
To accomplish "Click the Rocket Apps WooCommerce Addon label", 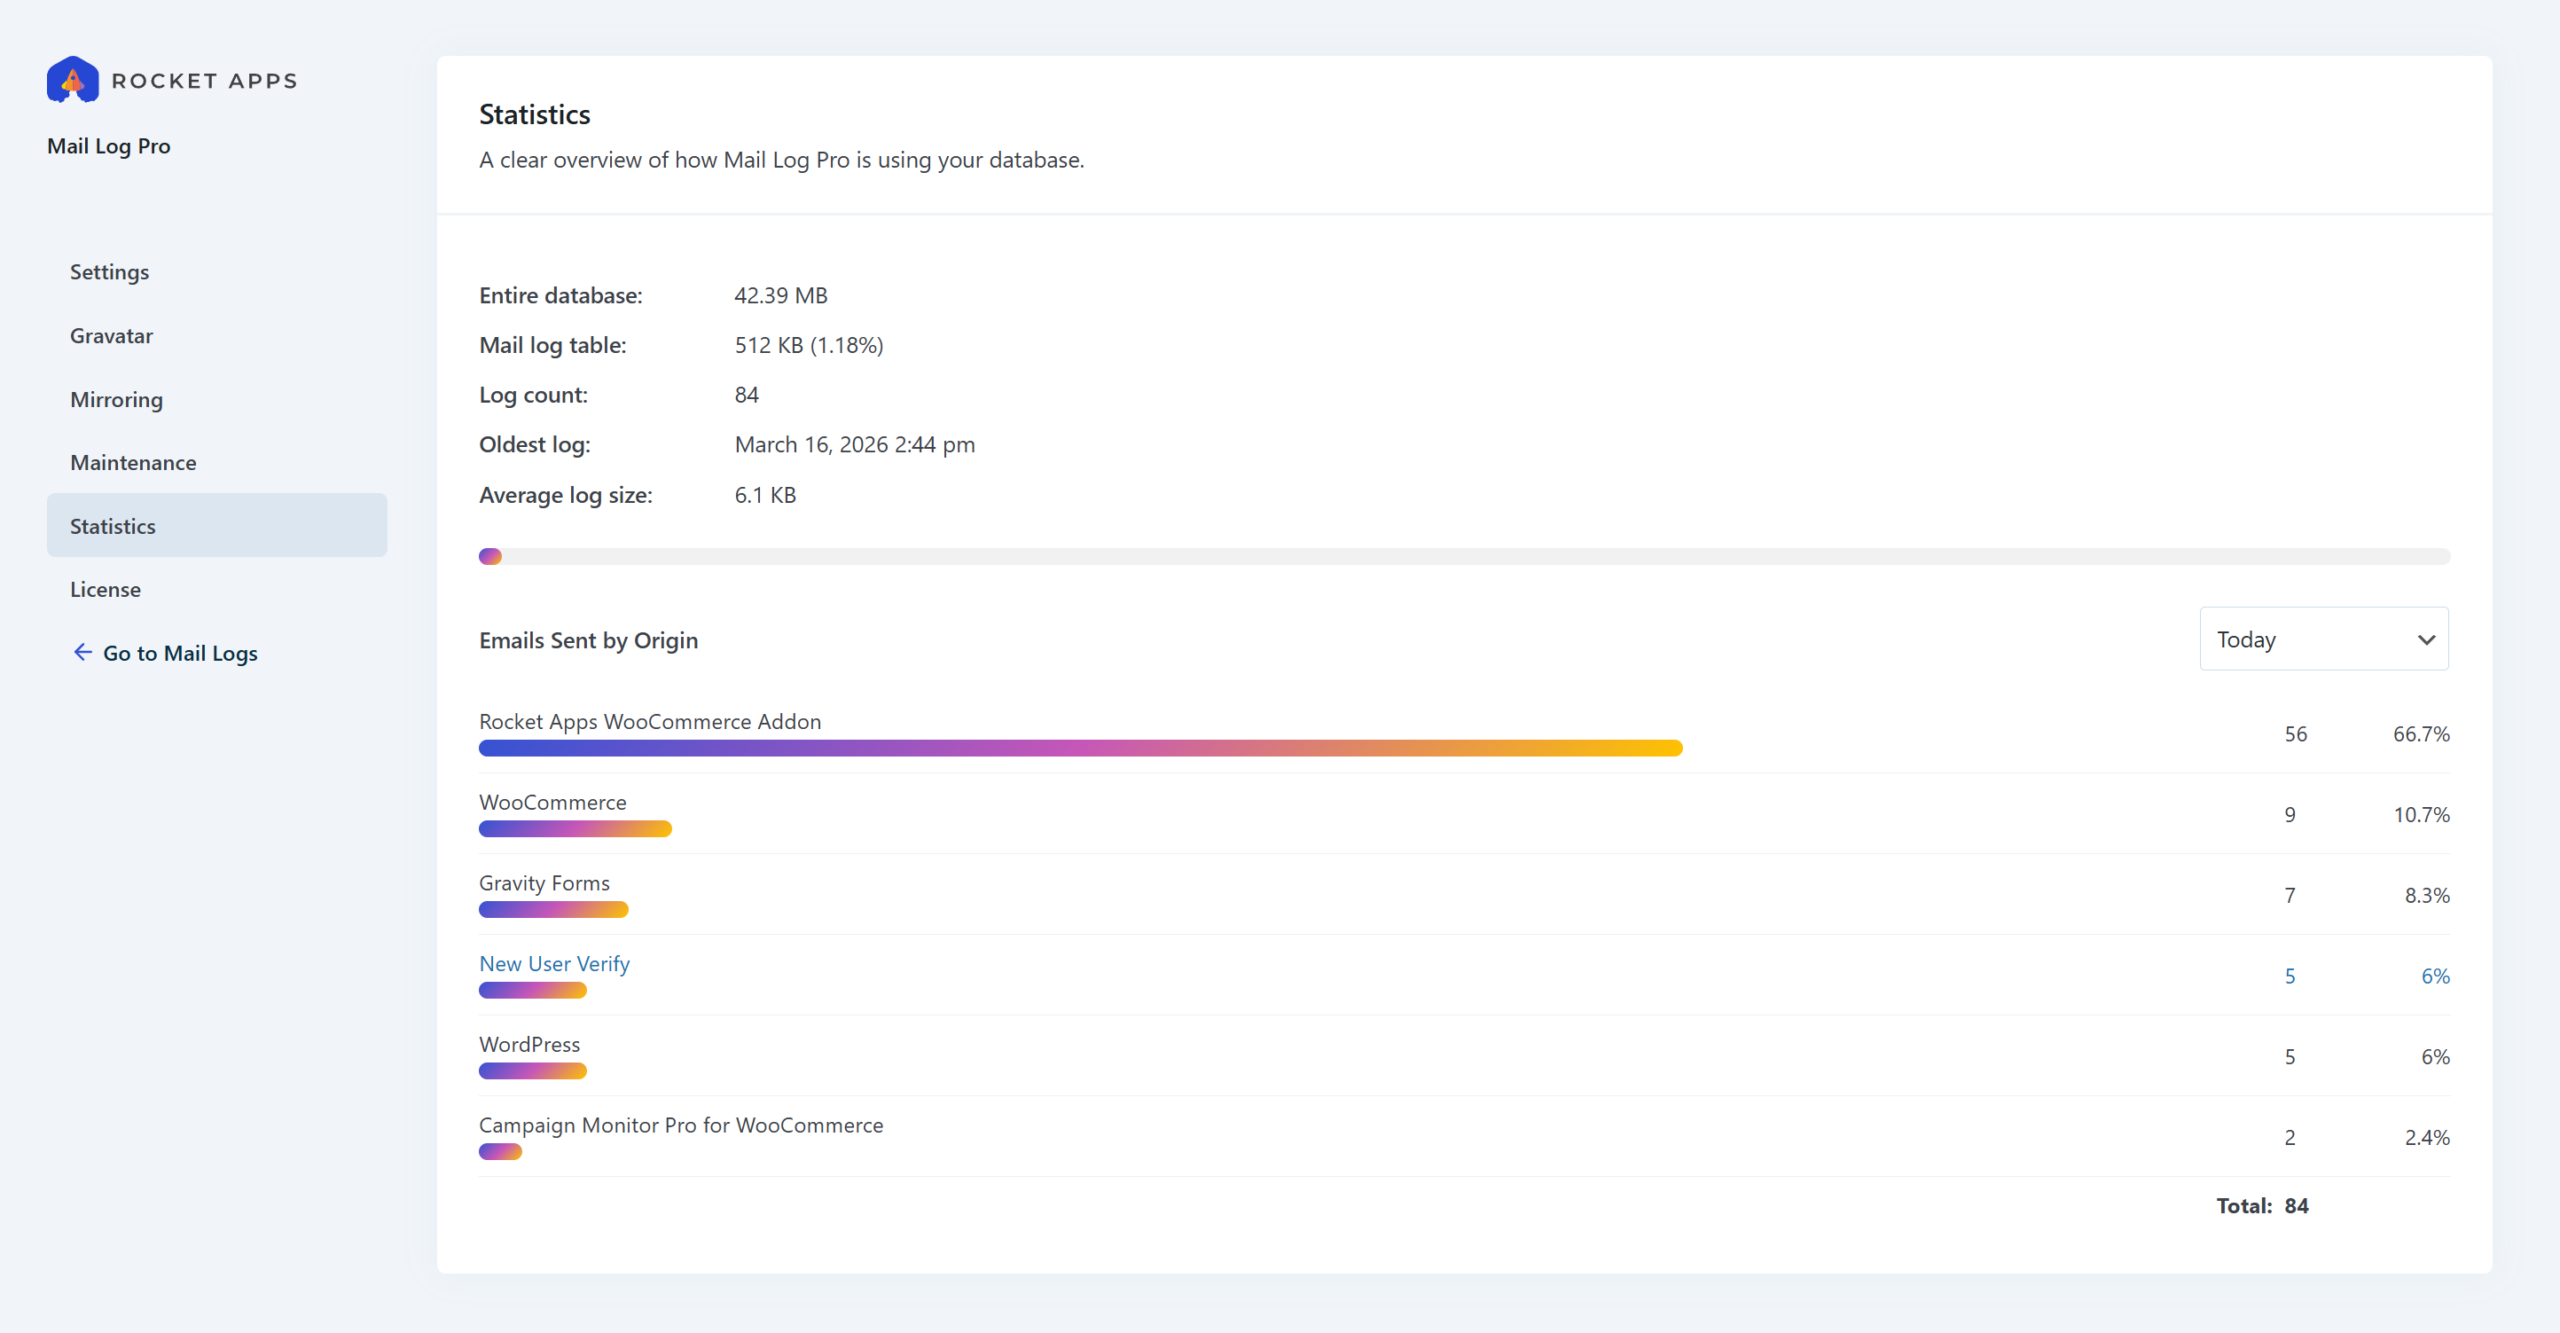I will tap(650, 722).
